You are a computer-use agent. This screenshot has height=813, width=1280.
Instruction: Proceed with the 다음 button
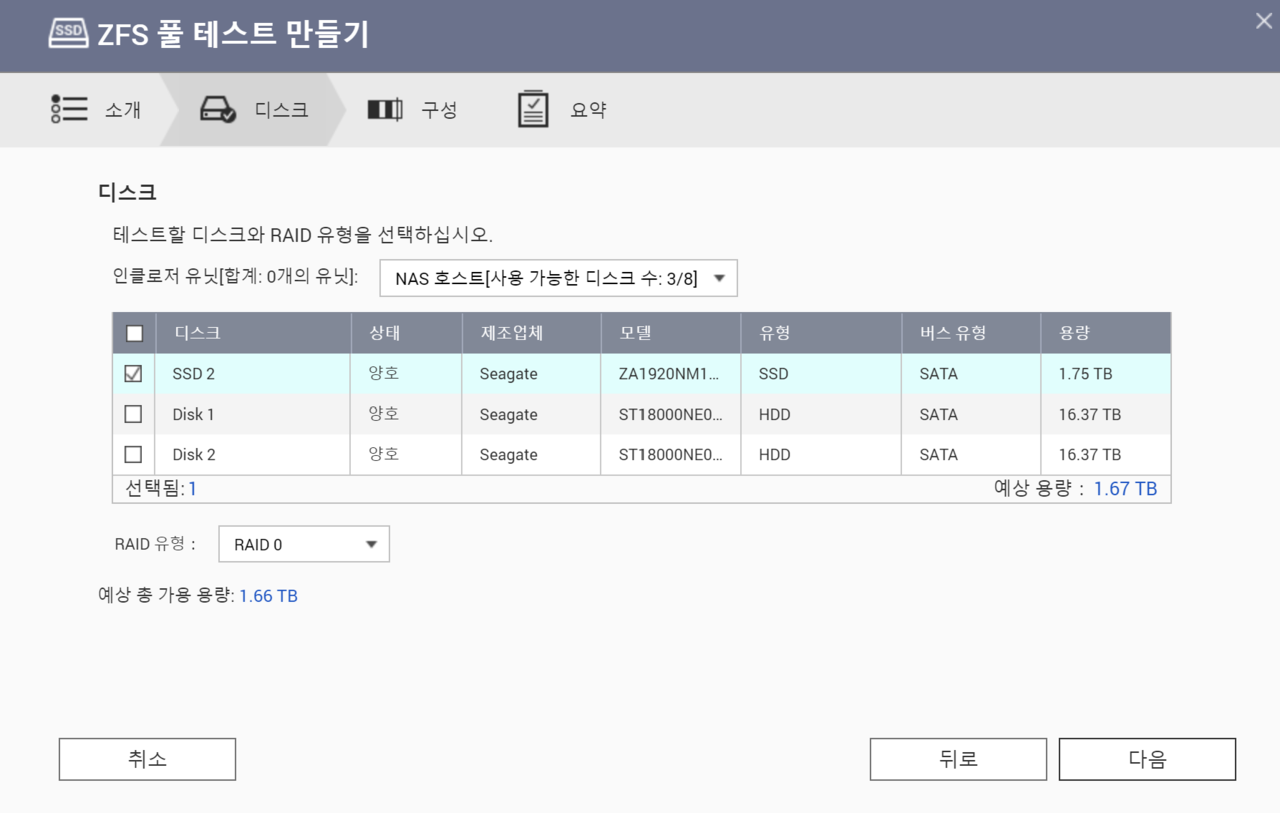(x=1146, y=759)
